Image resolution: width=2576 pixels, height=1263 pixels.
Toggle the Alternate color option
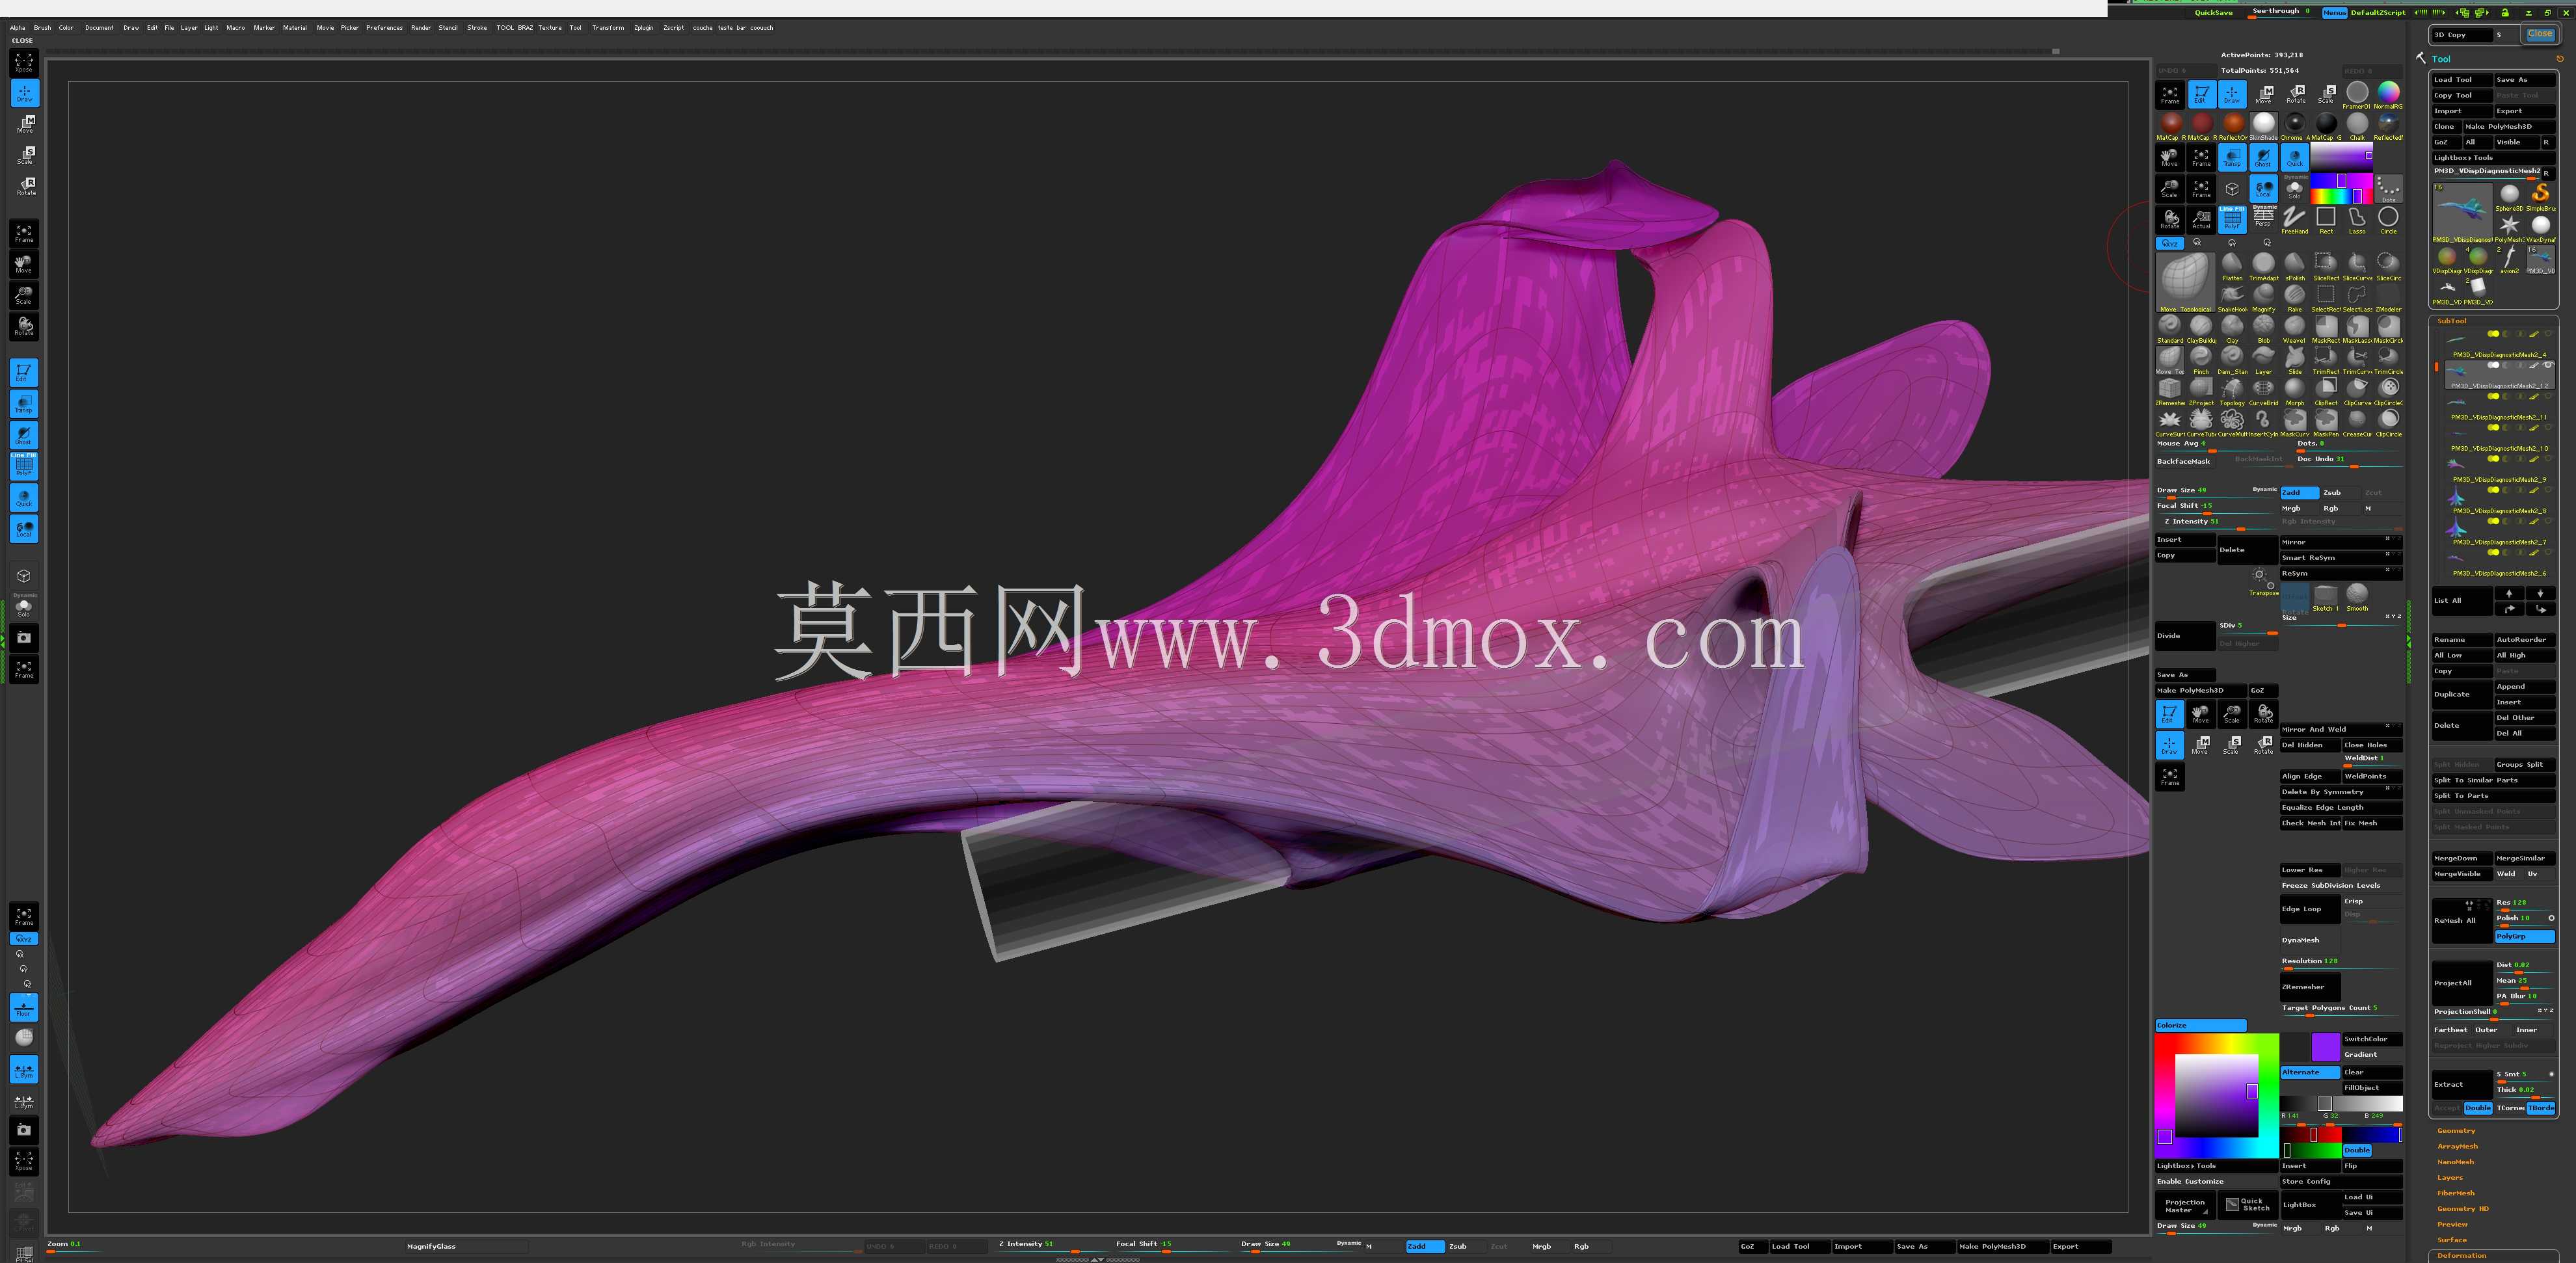(x=2309, y=1072)
